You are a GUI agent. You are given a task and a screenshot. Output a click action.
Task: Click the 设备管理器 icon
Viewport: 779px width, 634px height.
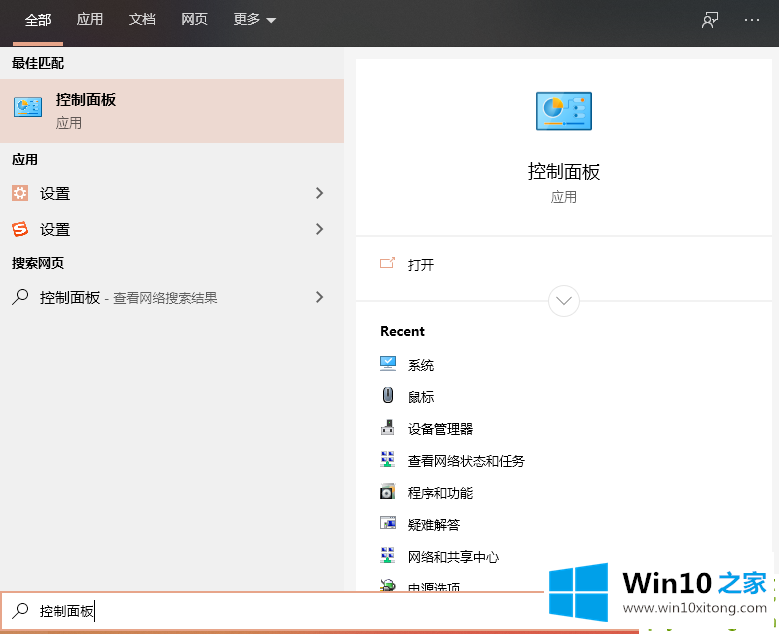(x=388, y=428)
